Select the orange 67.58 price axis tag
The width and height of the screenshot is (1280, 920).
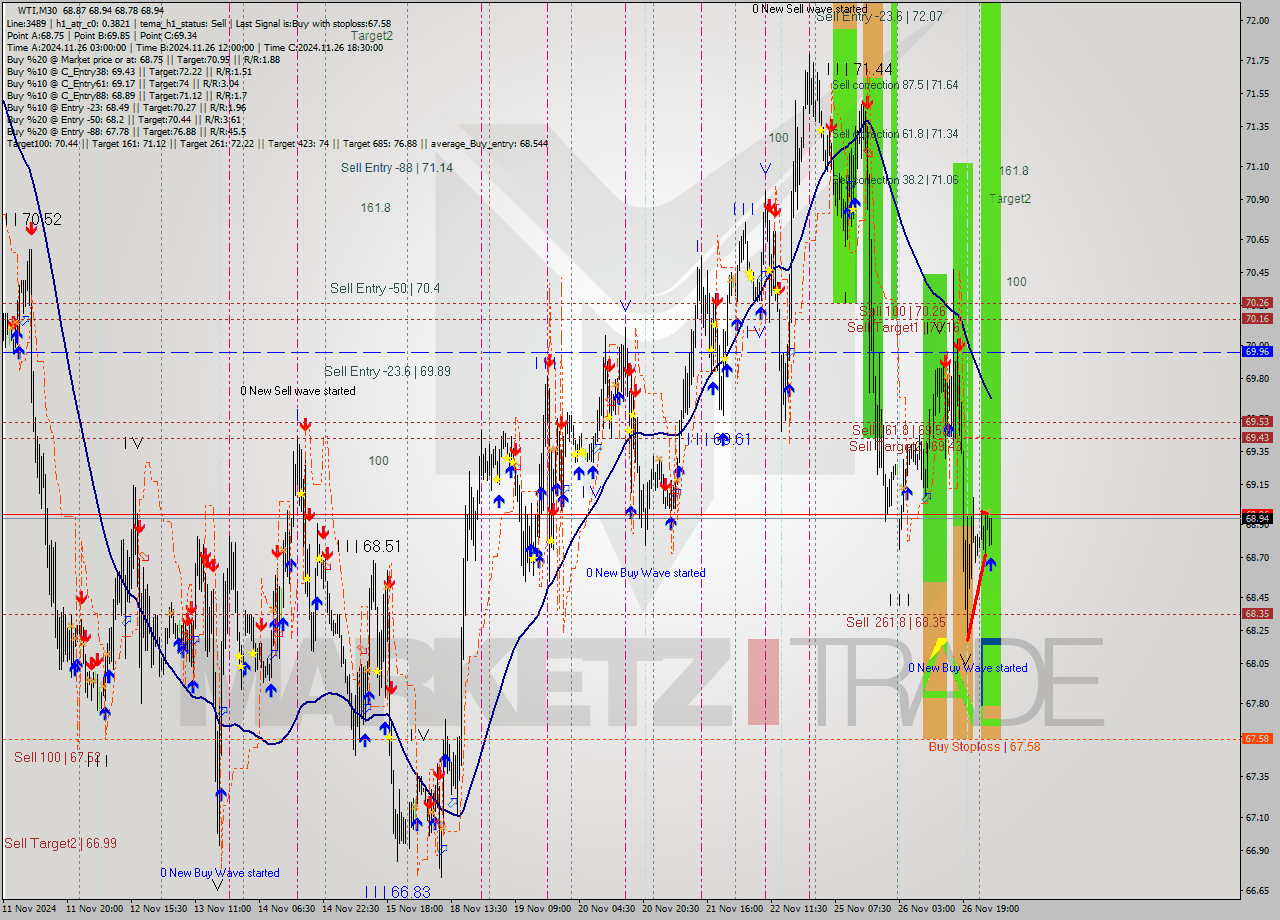pyautogui.click(x=1257, y=739)
